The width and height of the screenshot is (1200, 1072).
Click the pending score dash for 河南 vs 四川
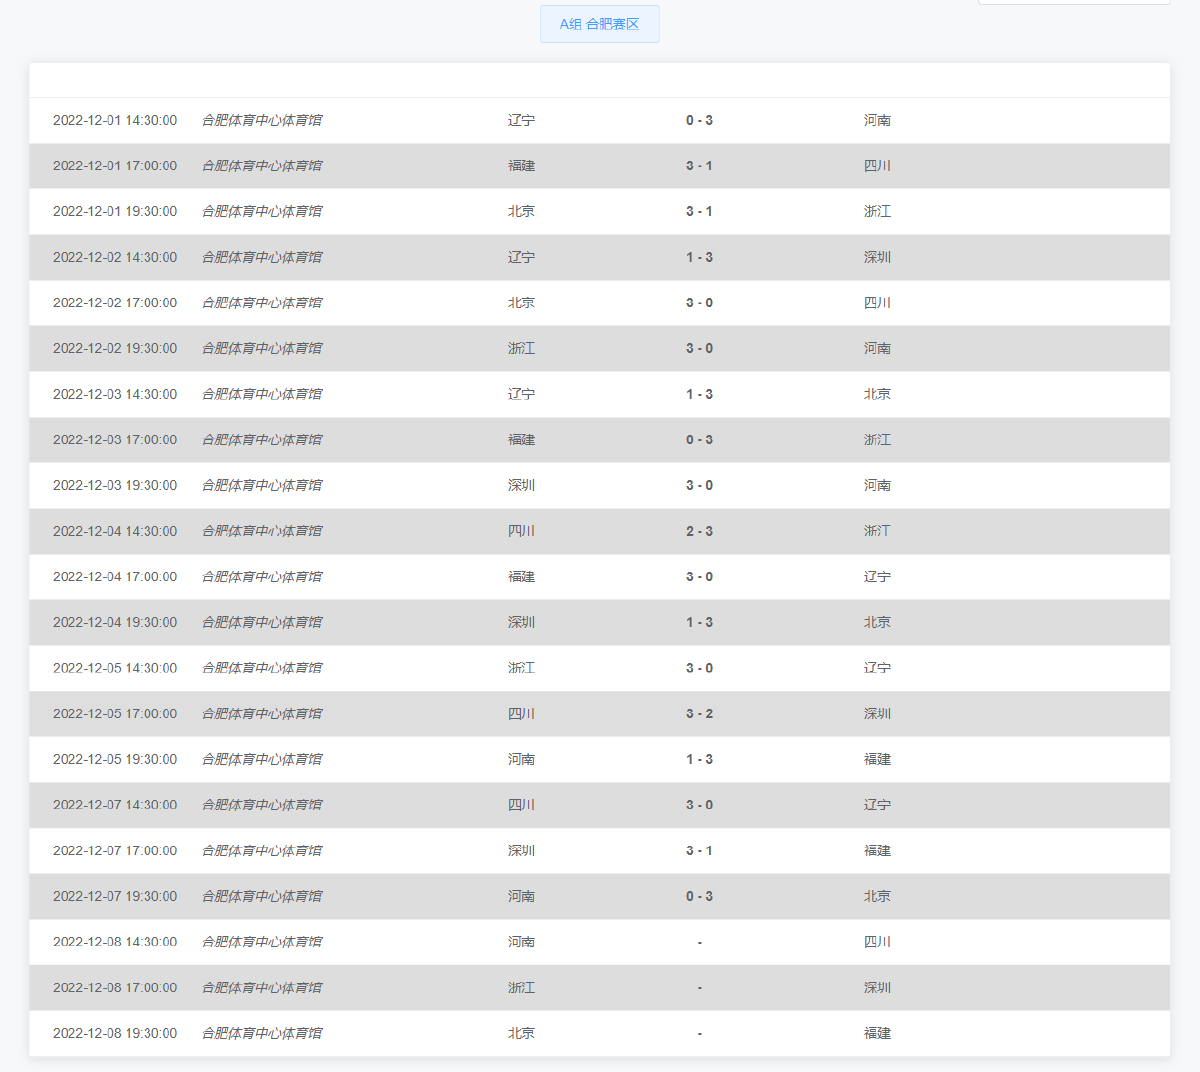click(699, 942)
